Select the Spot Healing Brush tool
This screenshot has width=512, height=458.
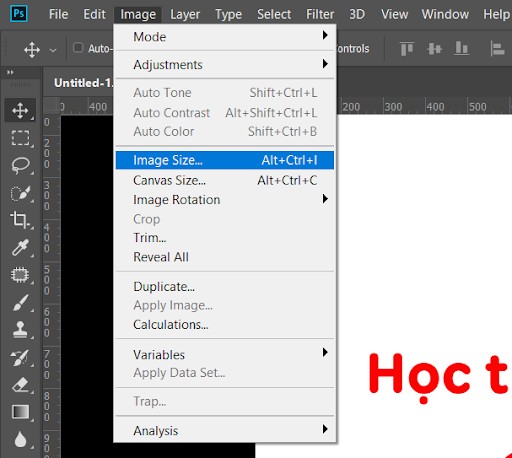click(x=20, y=275)
